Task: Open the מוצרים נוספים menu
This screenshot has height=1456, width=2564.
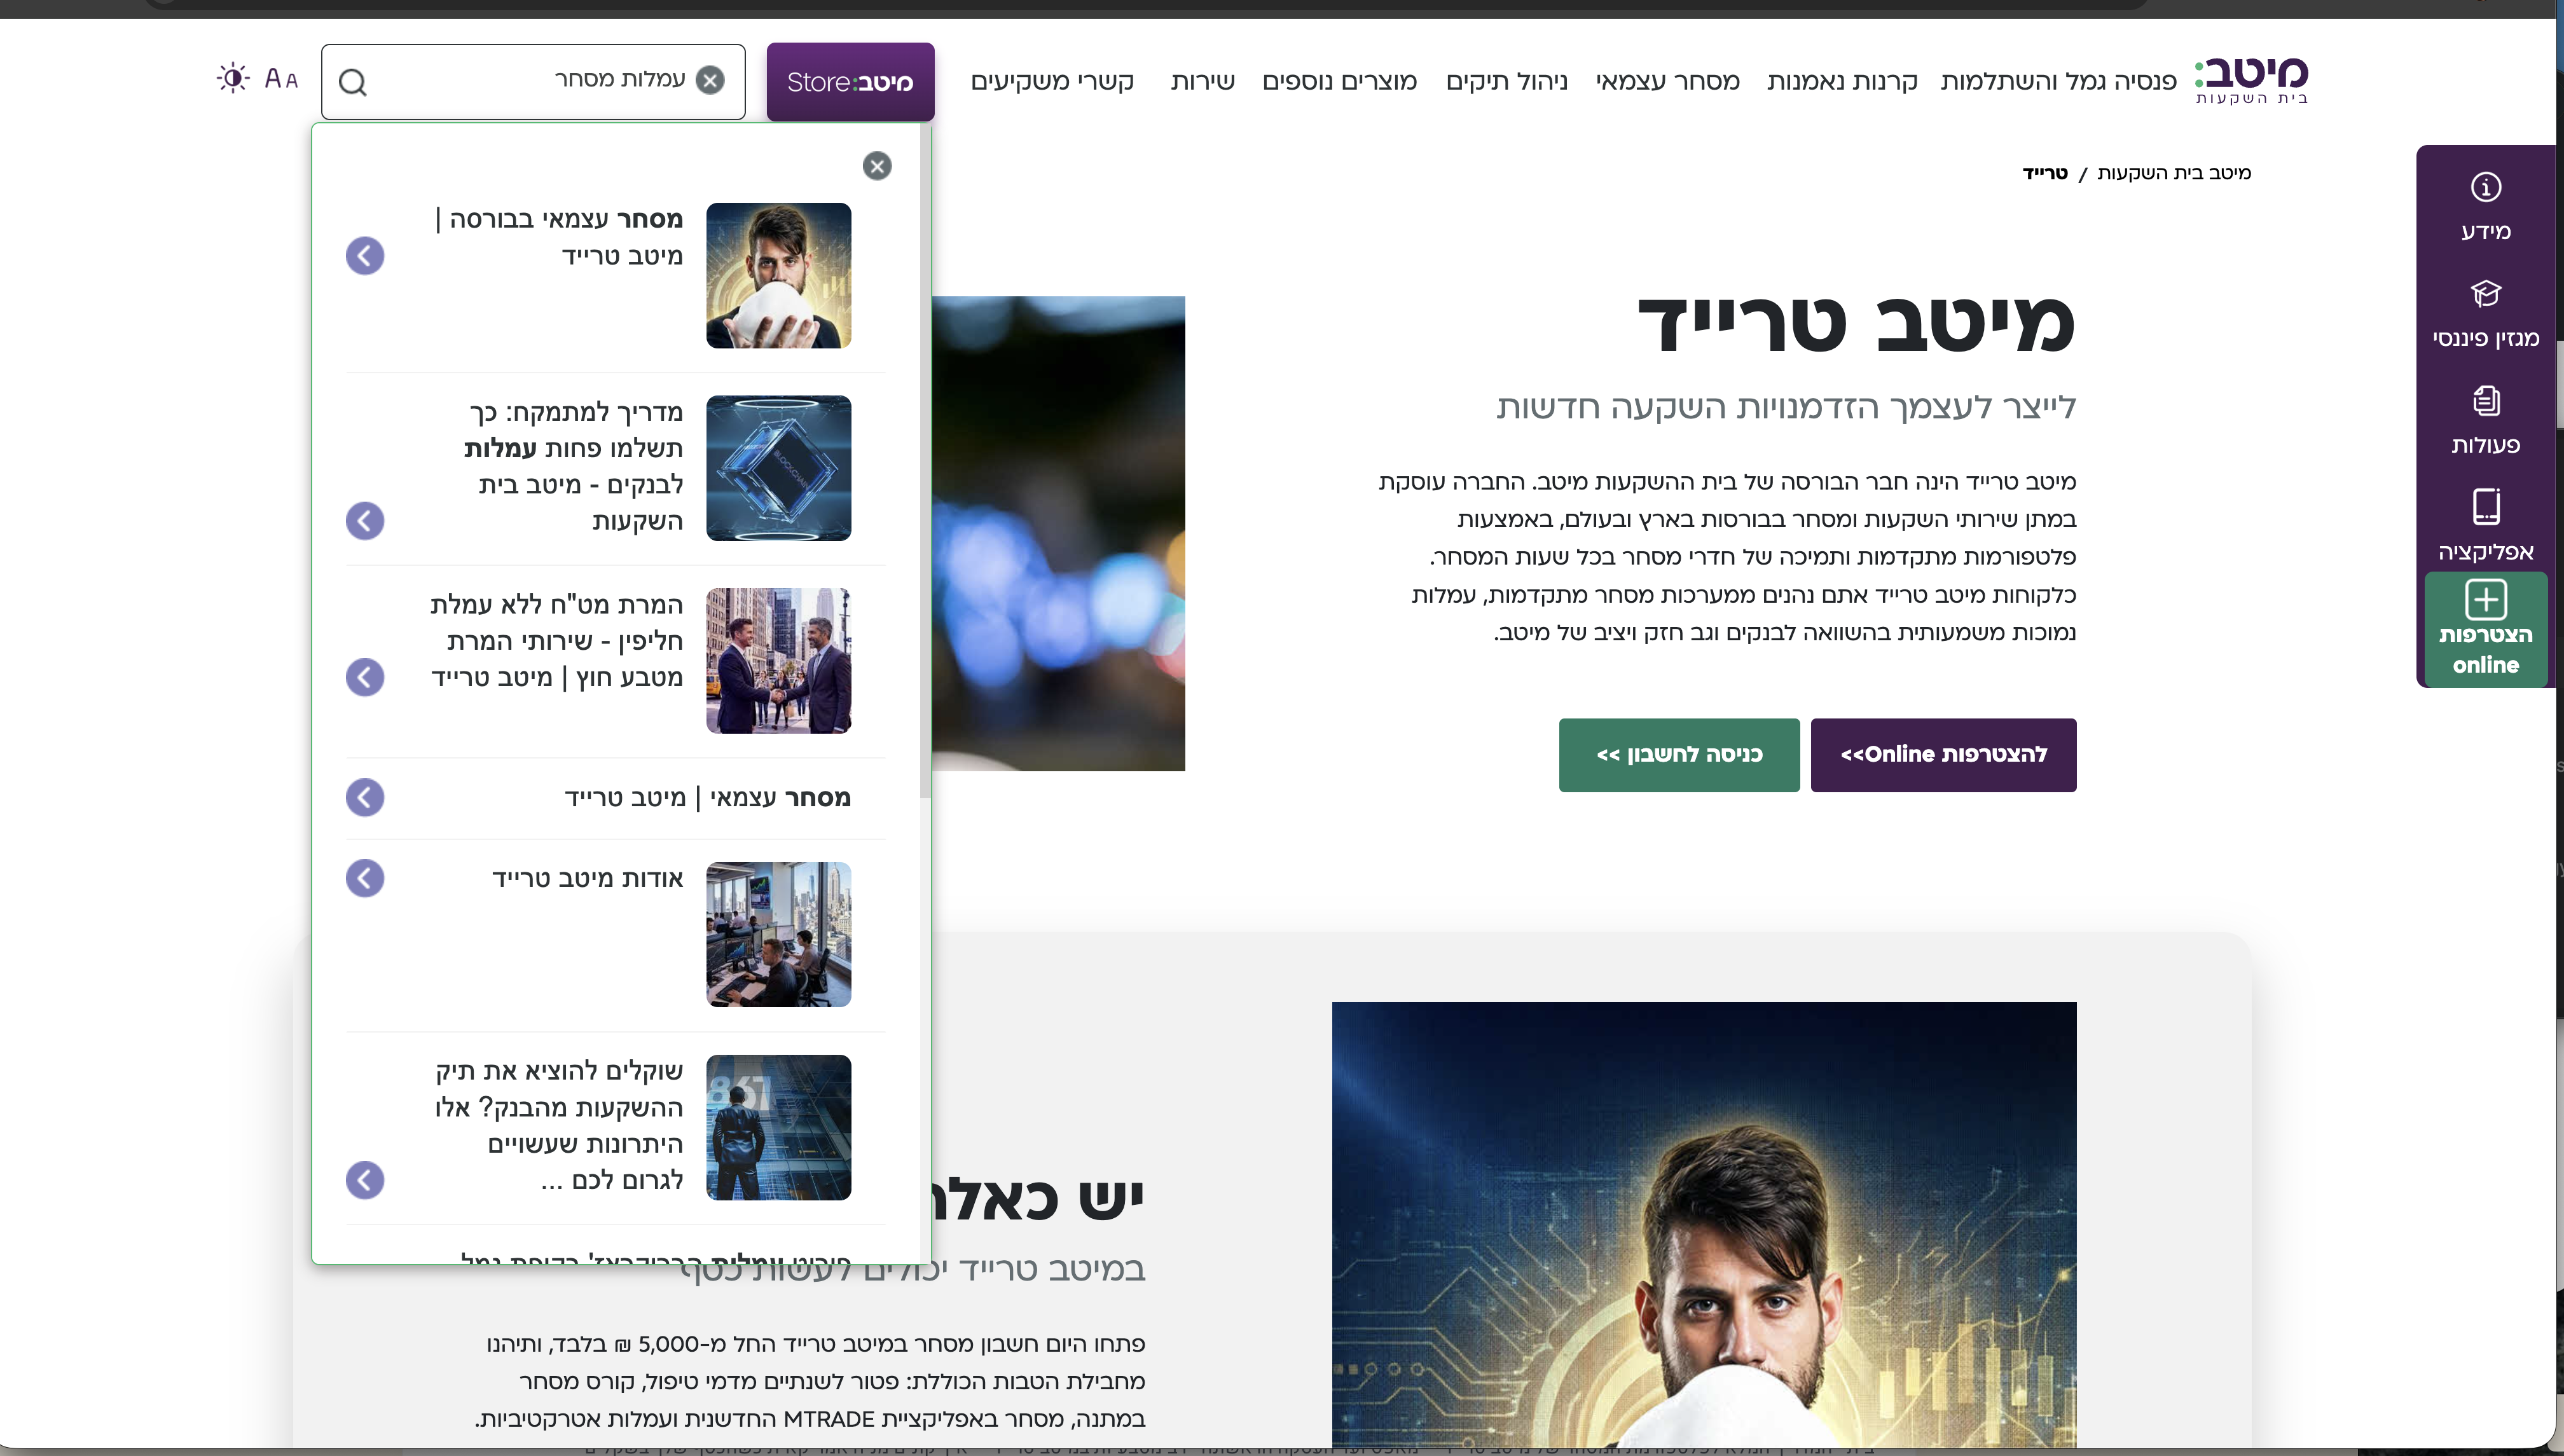Action: coord(1339,82)
